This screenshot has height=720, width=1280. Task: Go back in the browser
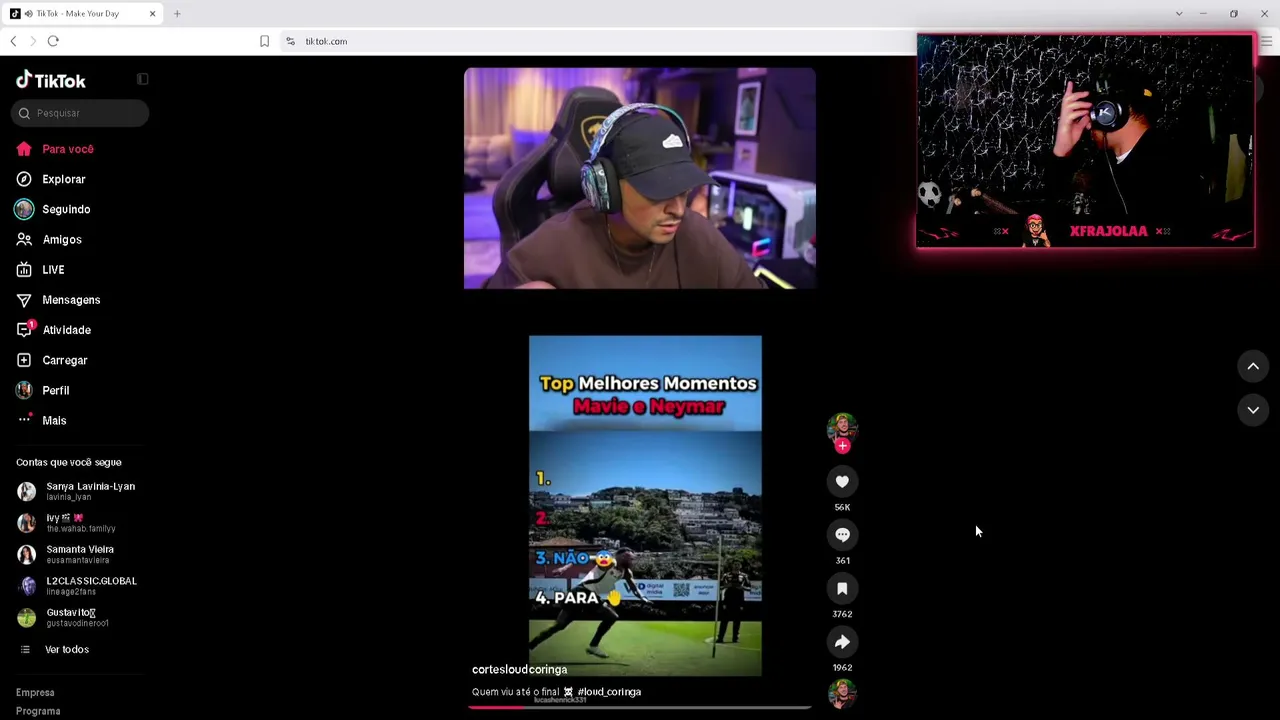13,41
